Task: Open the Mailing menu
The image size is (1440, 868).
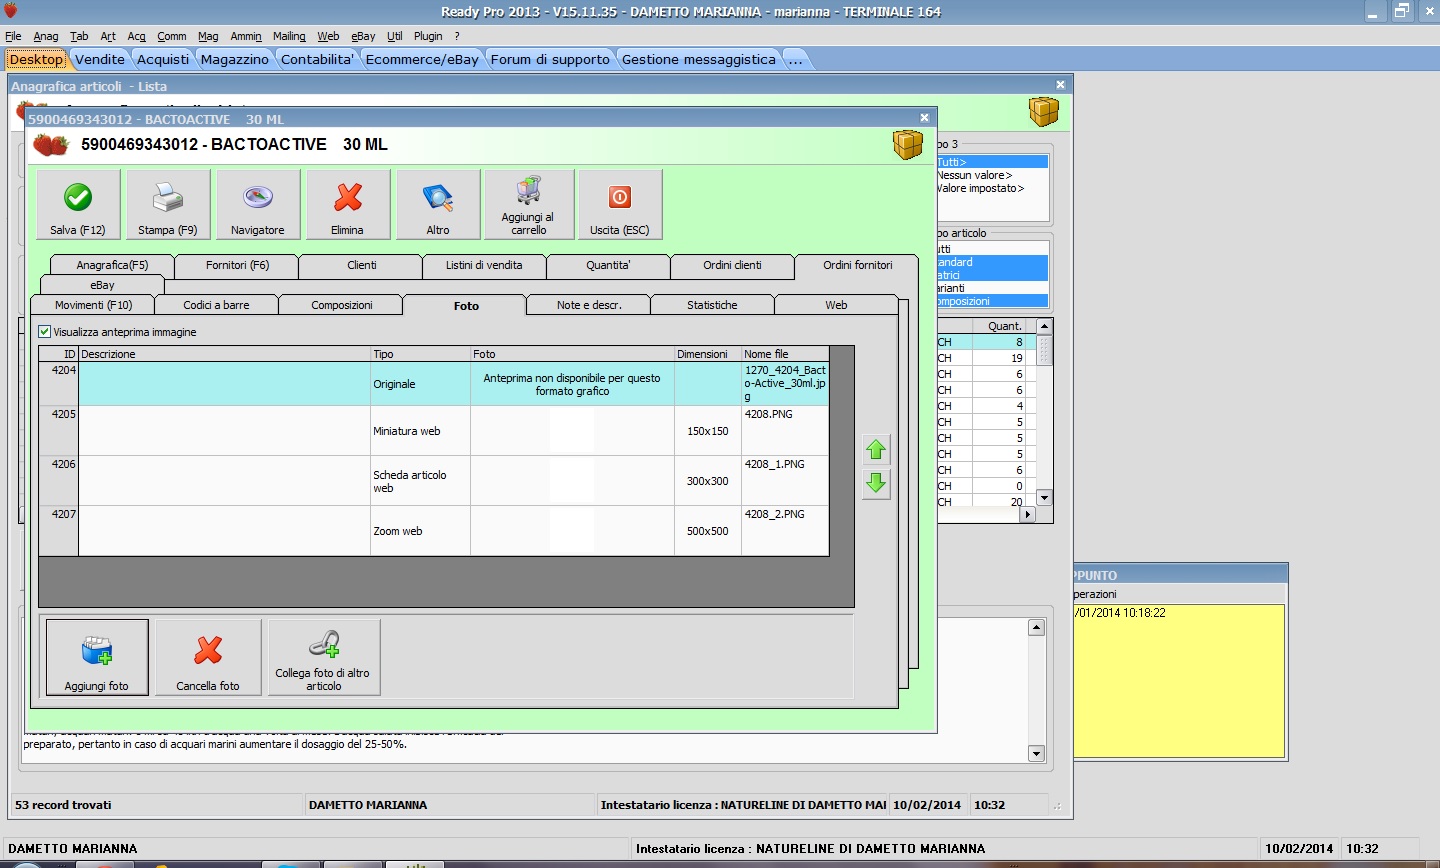Action: (x=289, y=36)
